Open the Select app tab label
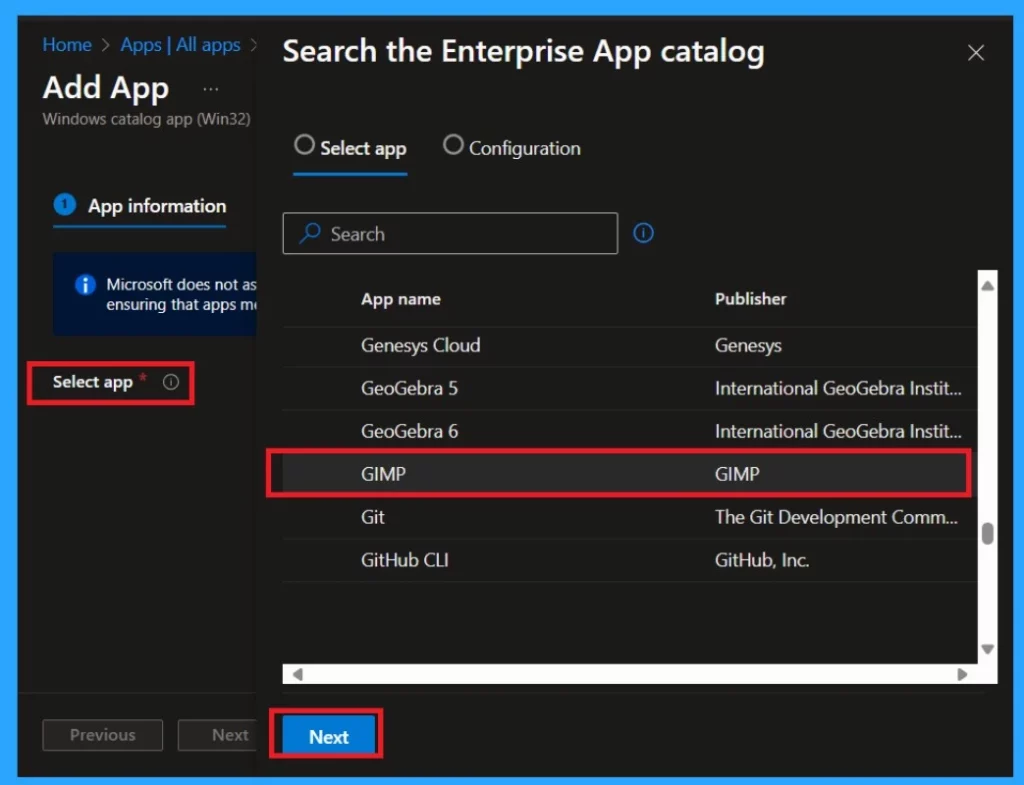 pos(363,148)
